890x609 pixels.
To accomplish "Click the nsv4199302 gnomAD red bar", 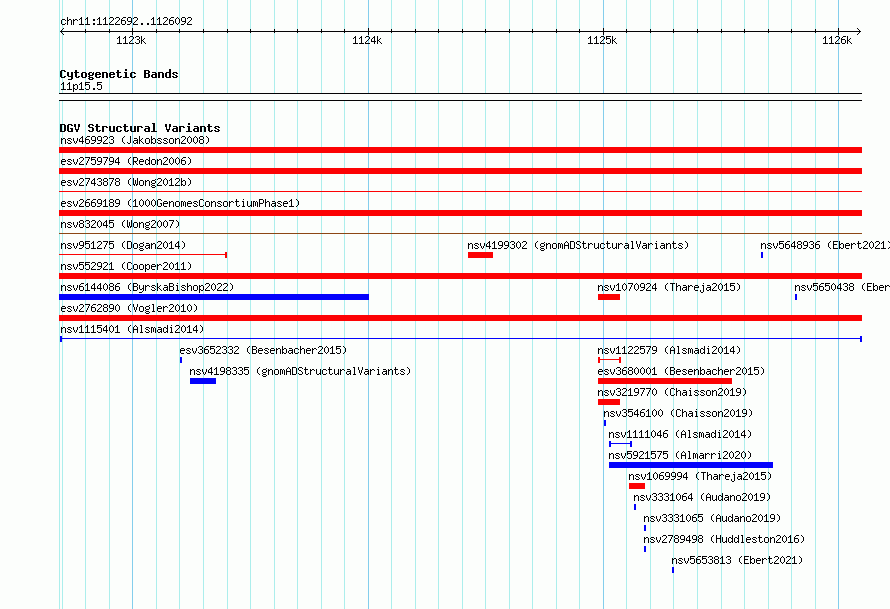I will [x=480, y=255].
